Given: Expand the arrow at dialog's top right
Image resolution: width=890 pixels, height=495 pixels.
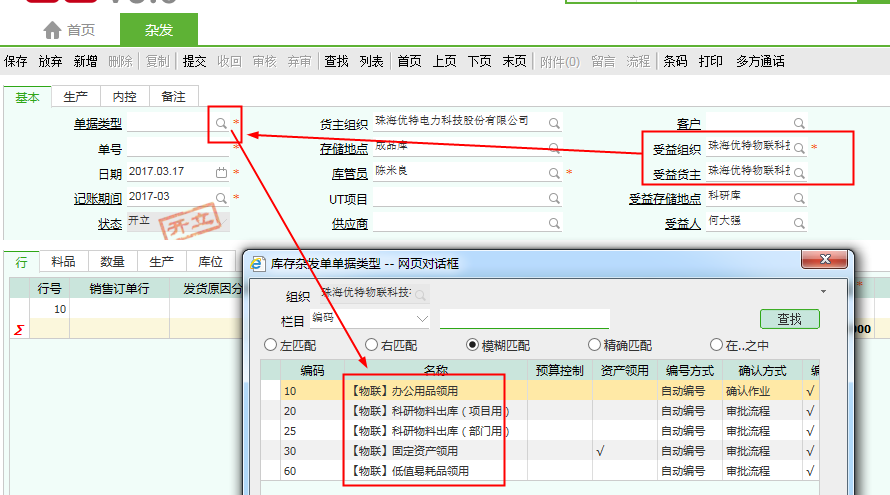Looking at the screenshot, I should (x=822, y=291).
